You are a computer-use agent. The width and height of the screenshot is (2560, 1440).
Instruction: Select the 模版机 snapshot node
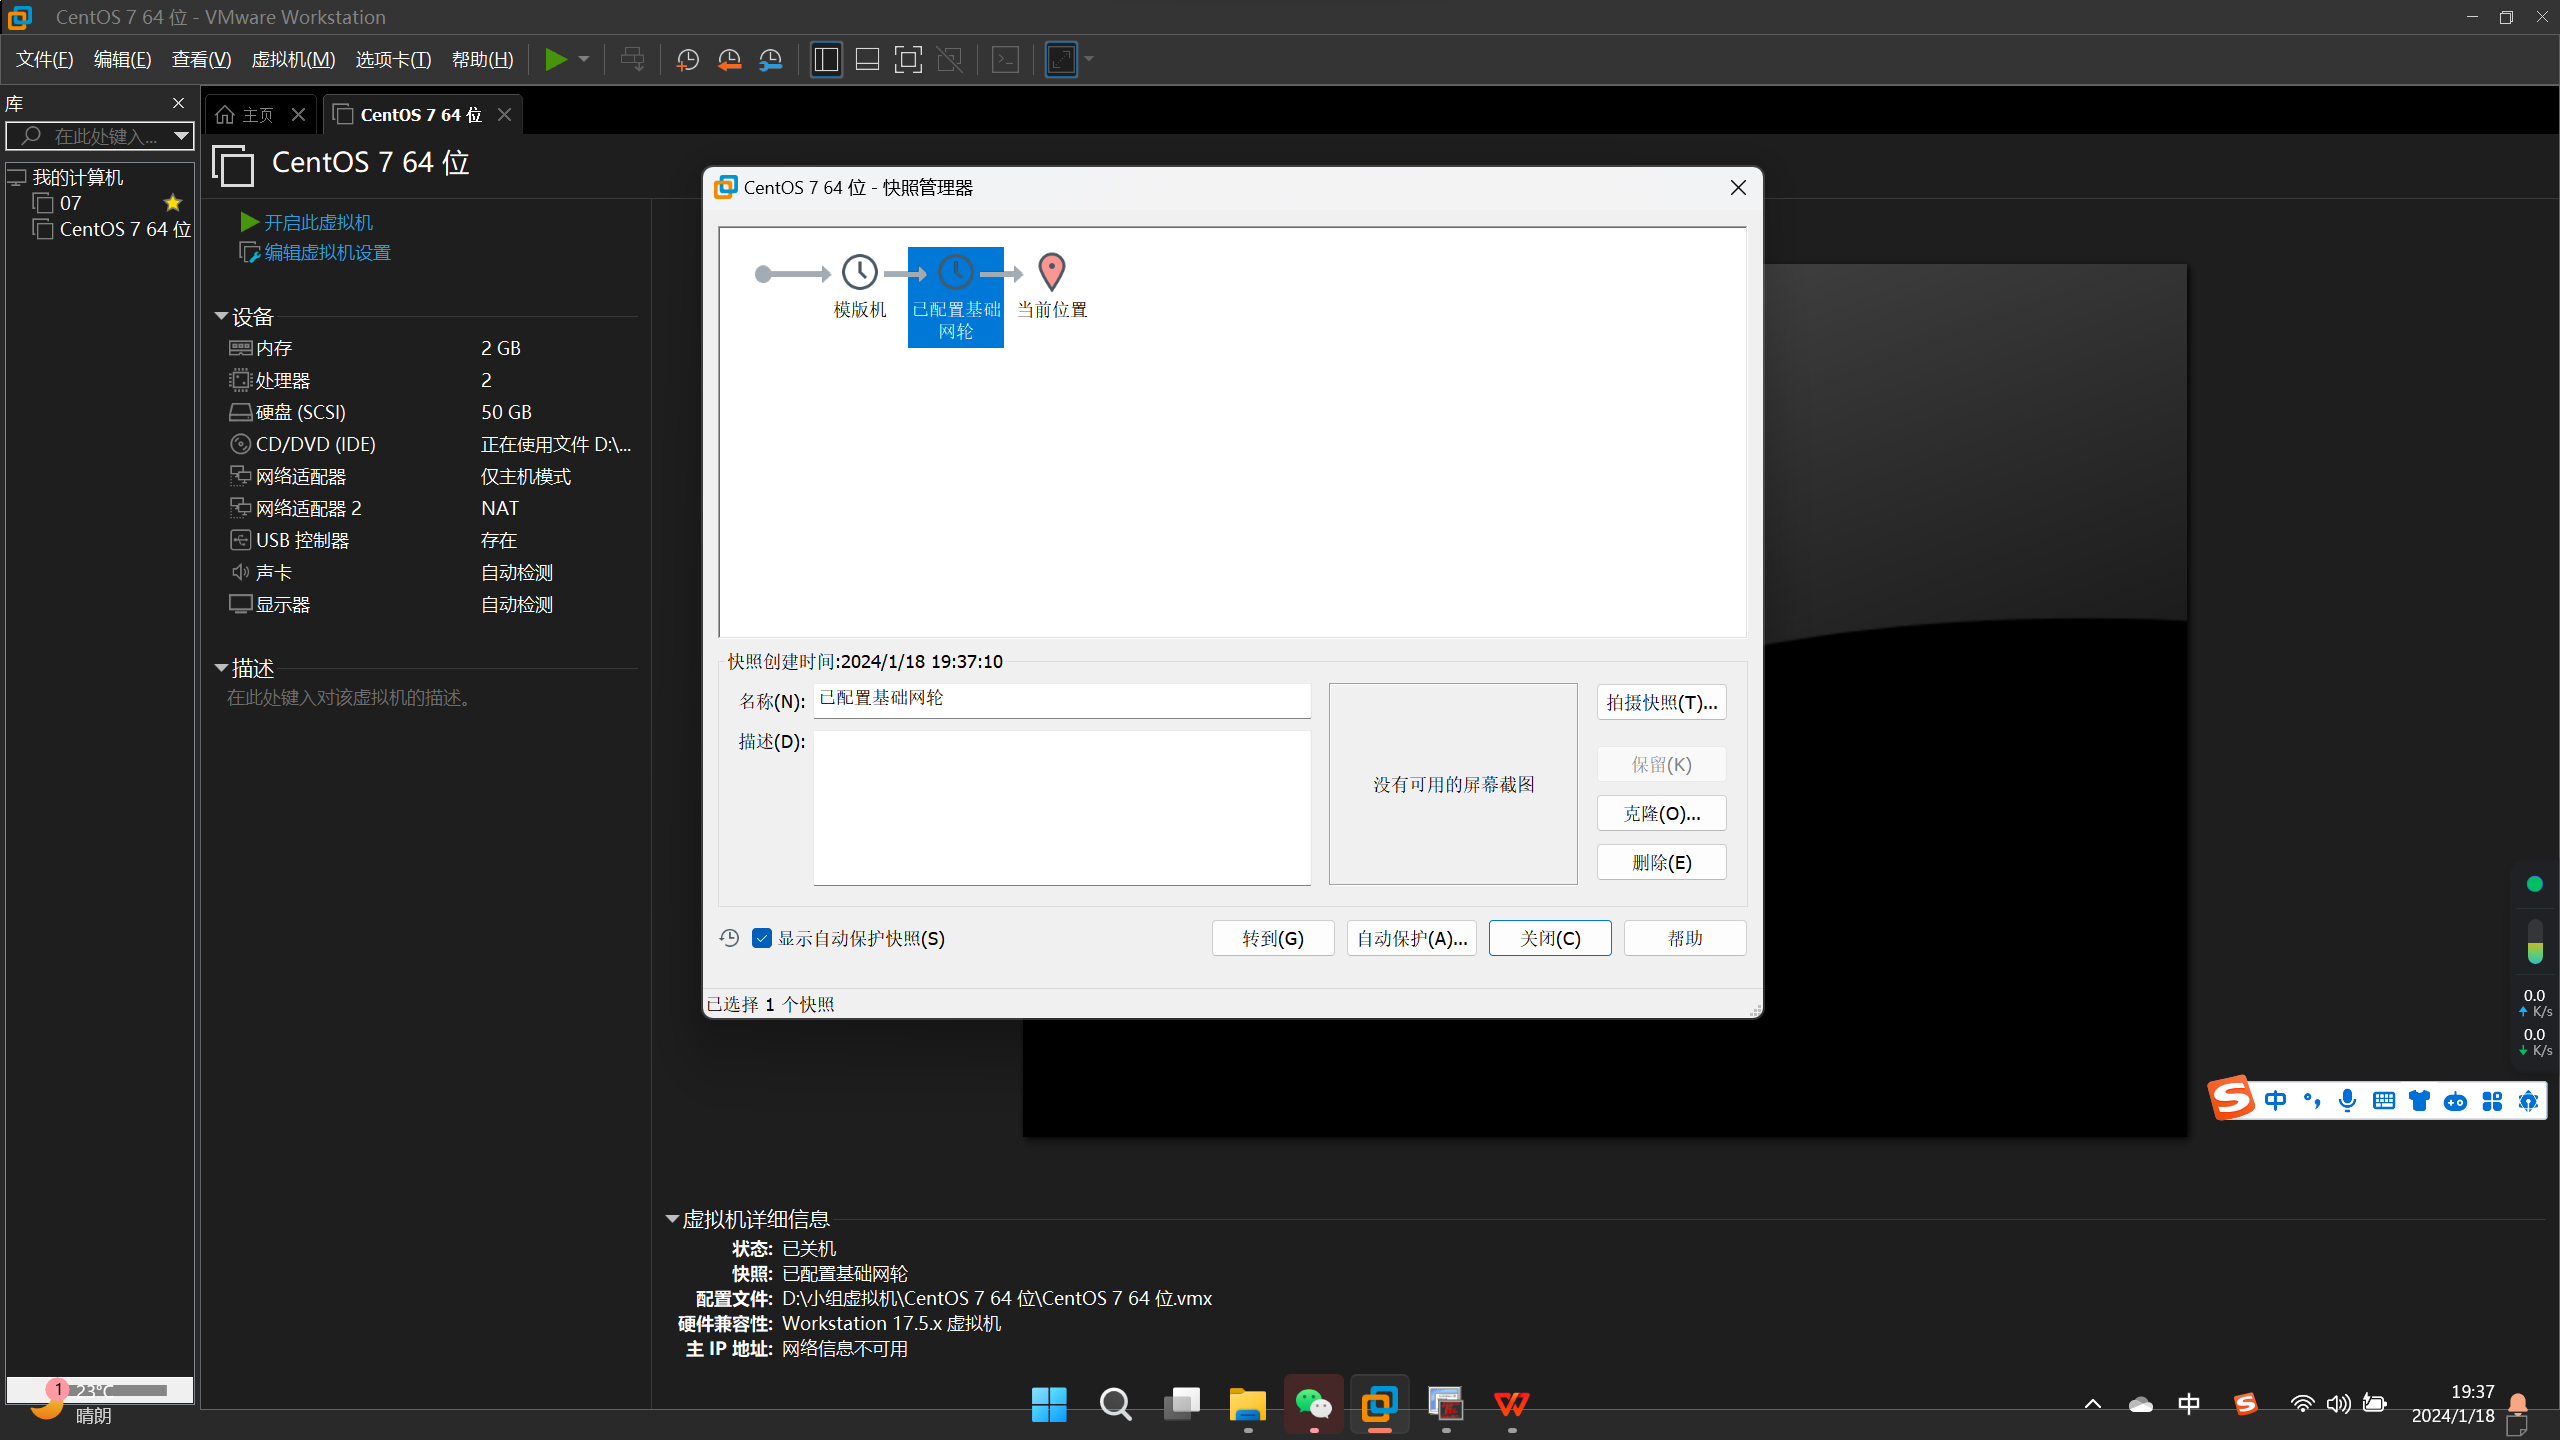tap(860, 286)
